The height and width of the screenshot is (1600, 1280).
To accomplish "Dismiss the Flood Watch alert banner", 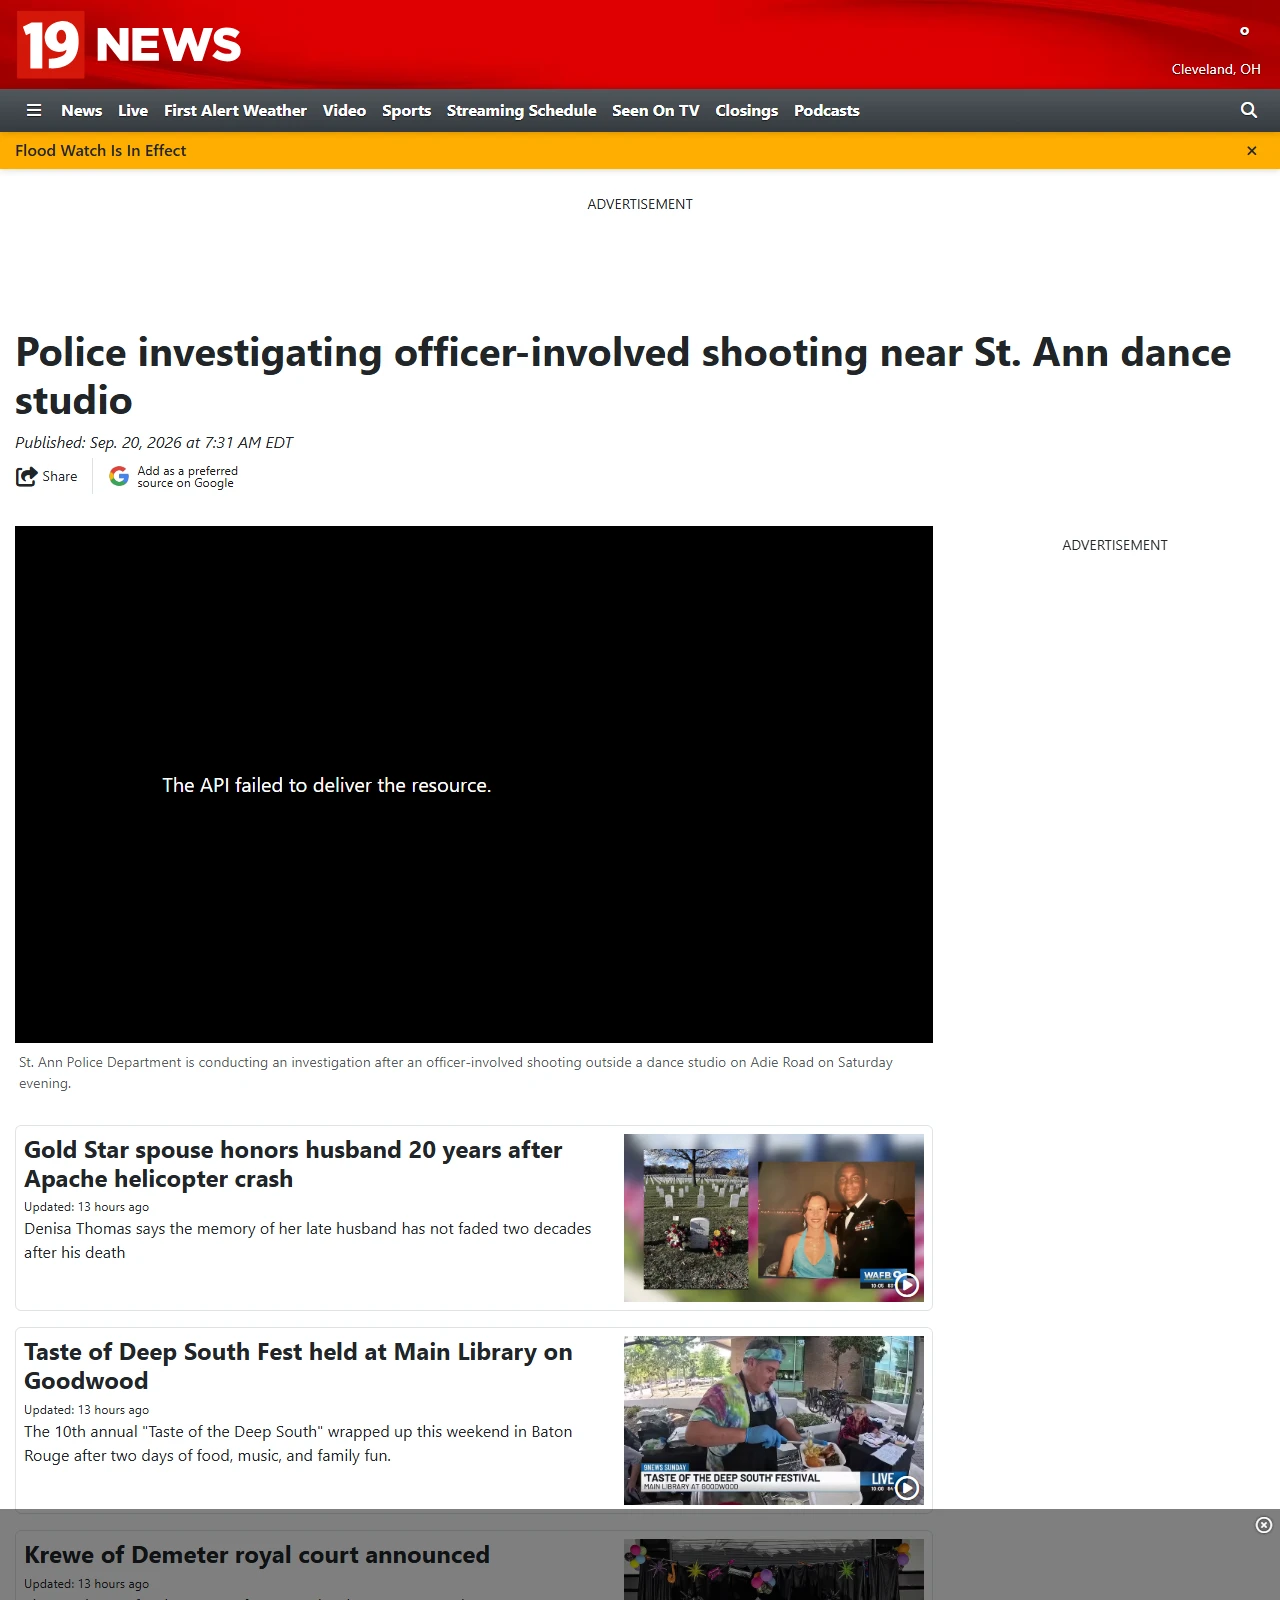I will (1252, 151).
